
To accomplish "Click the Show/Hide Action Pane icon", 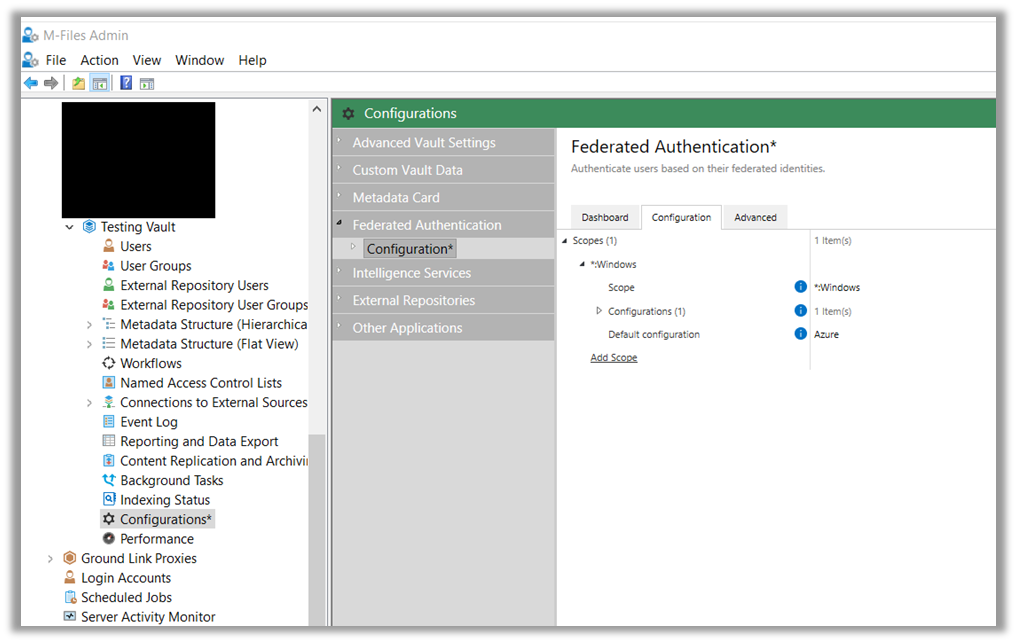I will point(146,82).
